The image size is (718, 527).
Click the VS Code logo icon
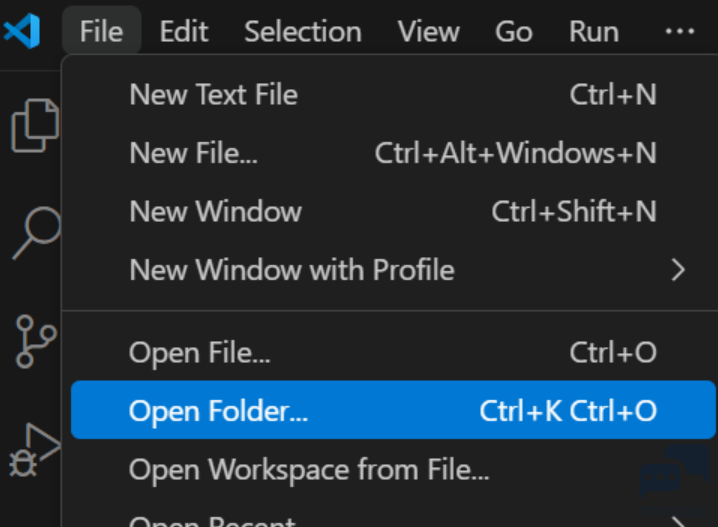tap(22, 31)
